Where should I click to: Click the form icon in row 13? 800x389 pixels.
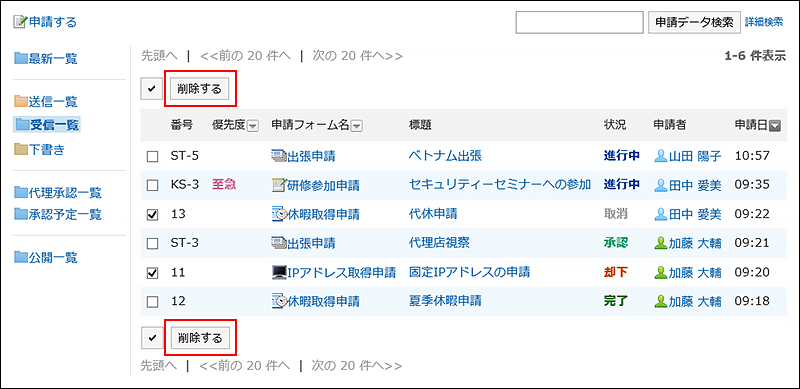(x=279, y=214)
